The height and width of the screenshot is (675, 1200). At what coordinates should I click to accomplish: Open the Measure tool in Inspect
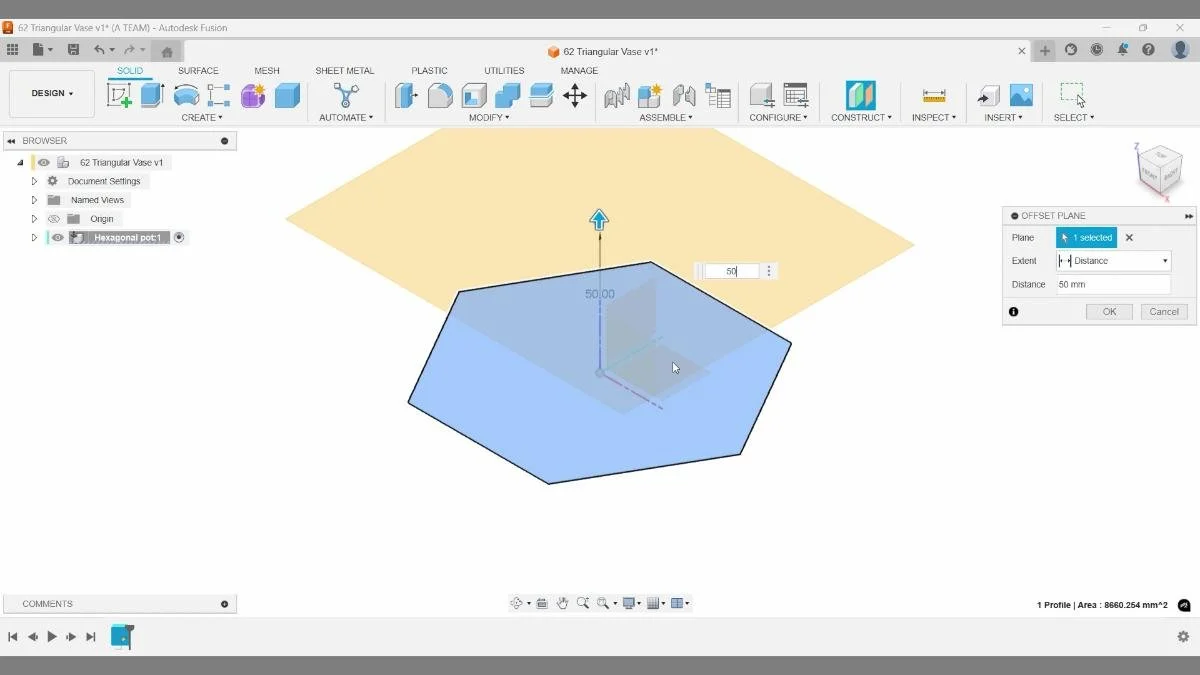tap(933, 96)
